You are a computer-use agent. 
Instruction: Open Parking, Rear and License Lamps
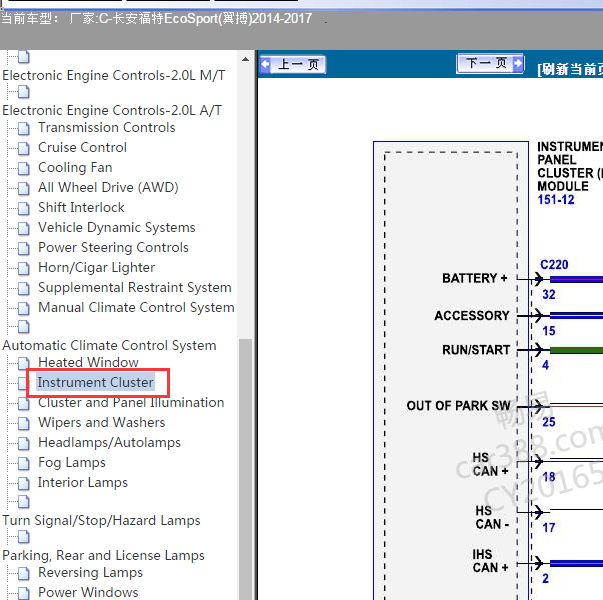click(x=103, y=555)
